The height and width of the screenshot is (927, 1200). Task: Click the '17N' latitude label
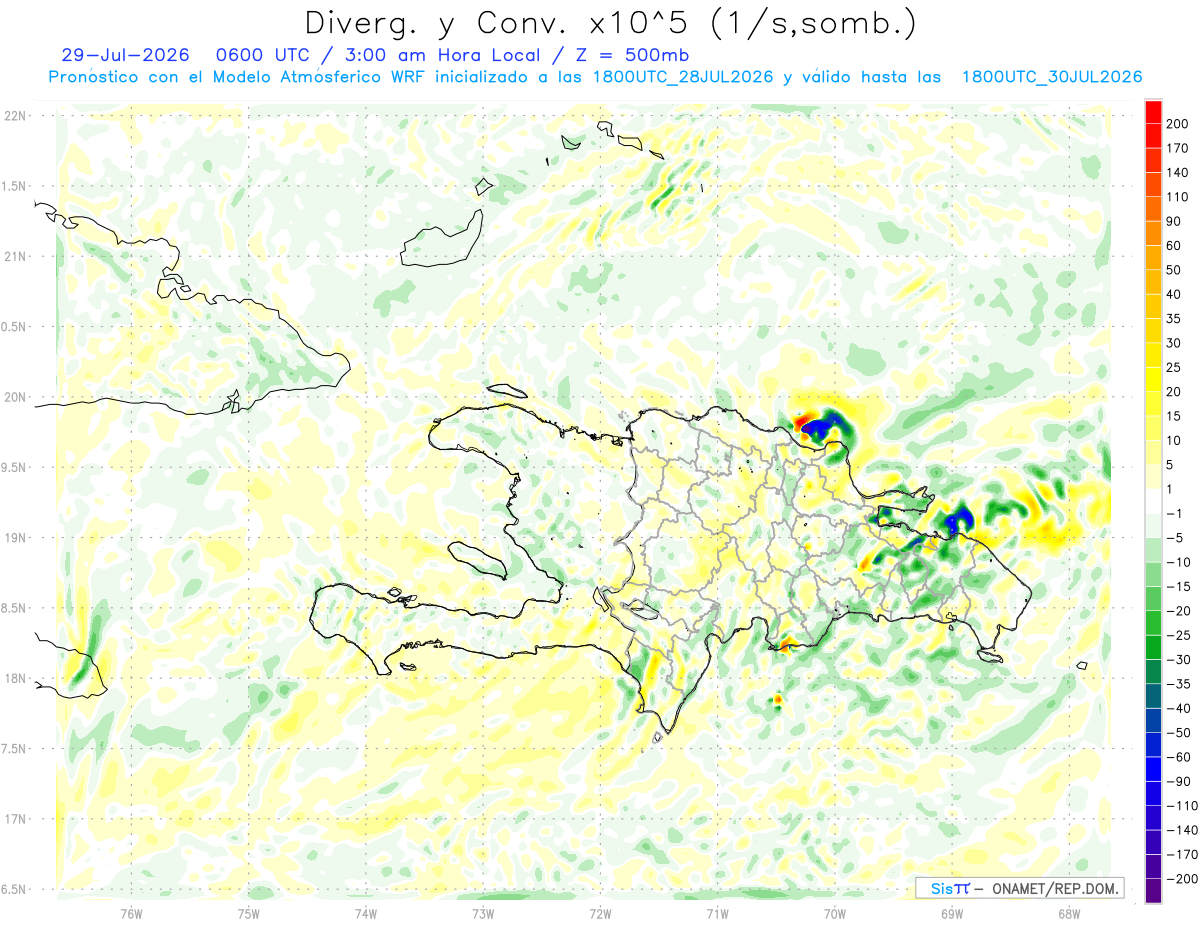point(14,819)
